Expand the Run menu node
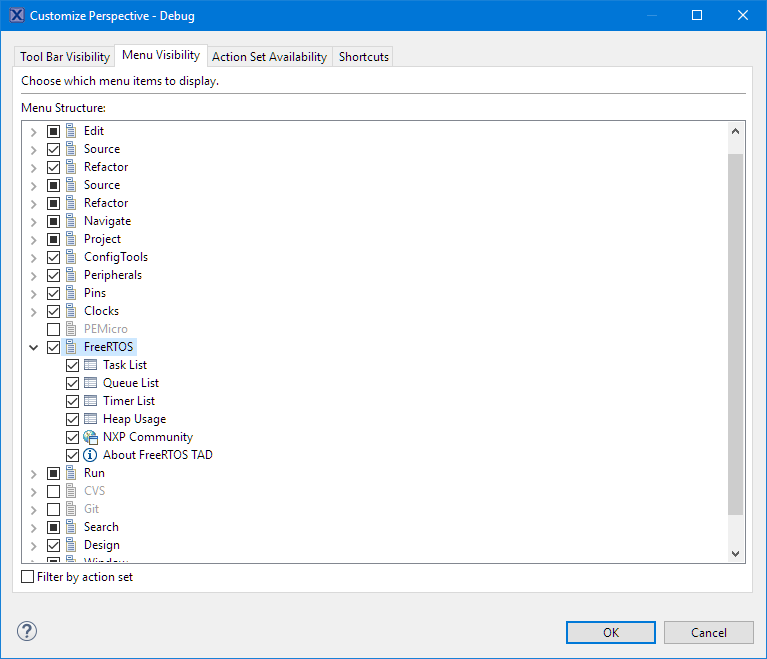The width and height of the screenshot is (767, 659). click(33, 474)
